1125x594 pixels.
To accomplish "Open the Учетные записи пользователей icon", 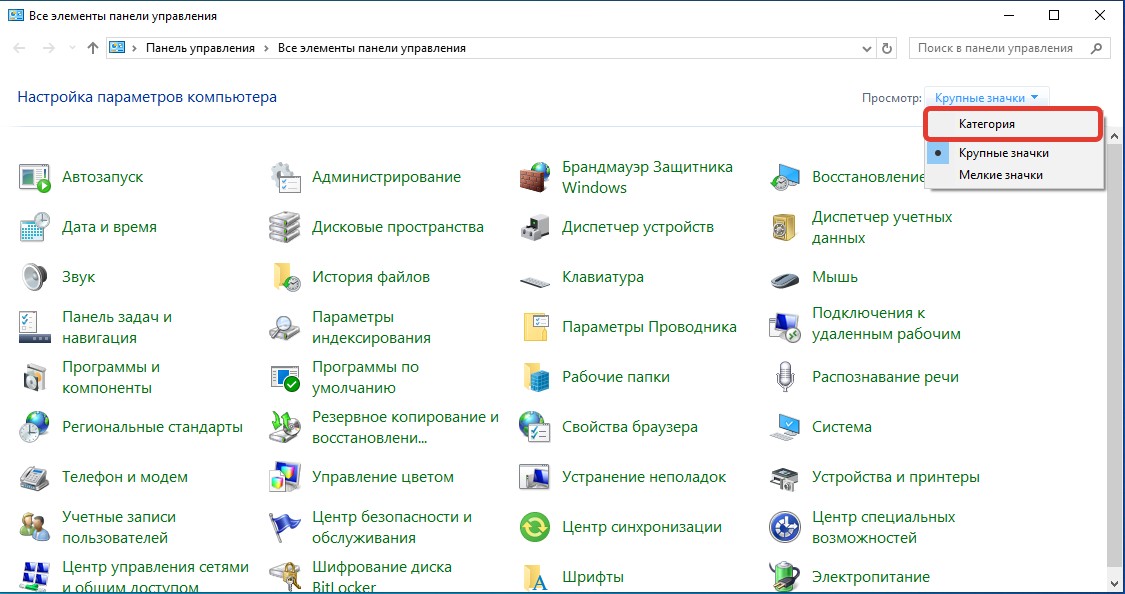I will pyautogui.click(x=34, y=527).
